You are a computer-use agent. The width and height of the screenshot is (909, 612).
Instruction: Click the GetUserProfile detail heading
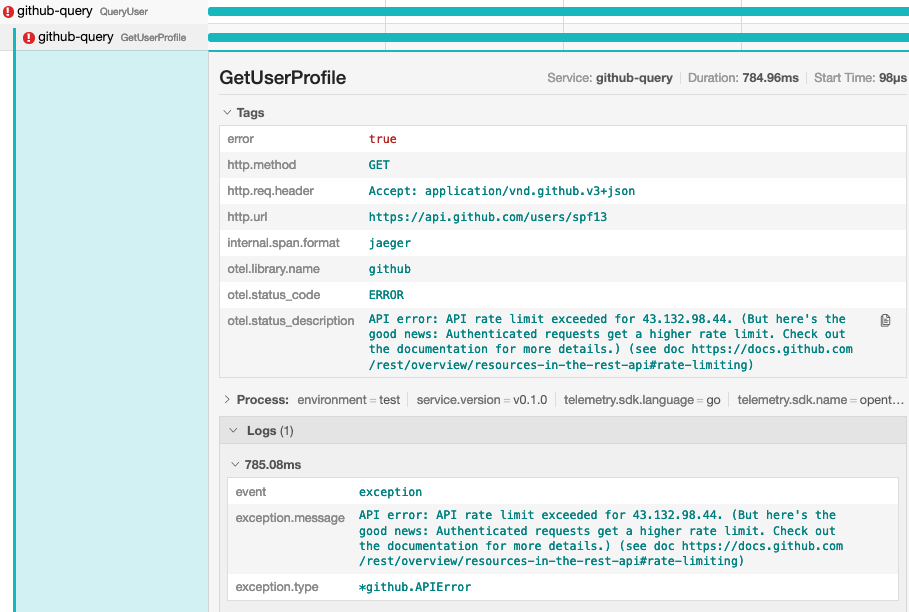point(282,78)
